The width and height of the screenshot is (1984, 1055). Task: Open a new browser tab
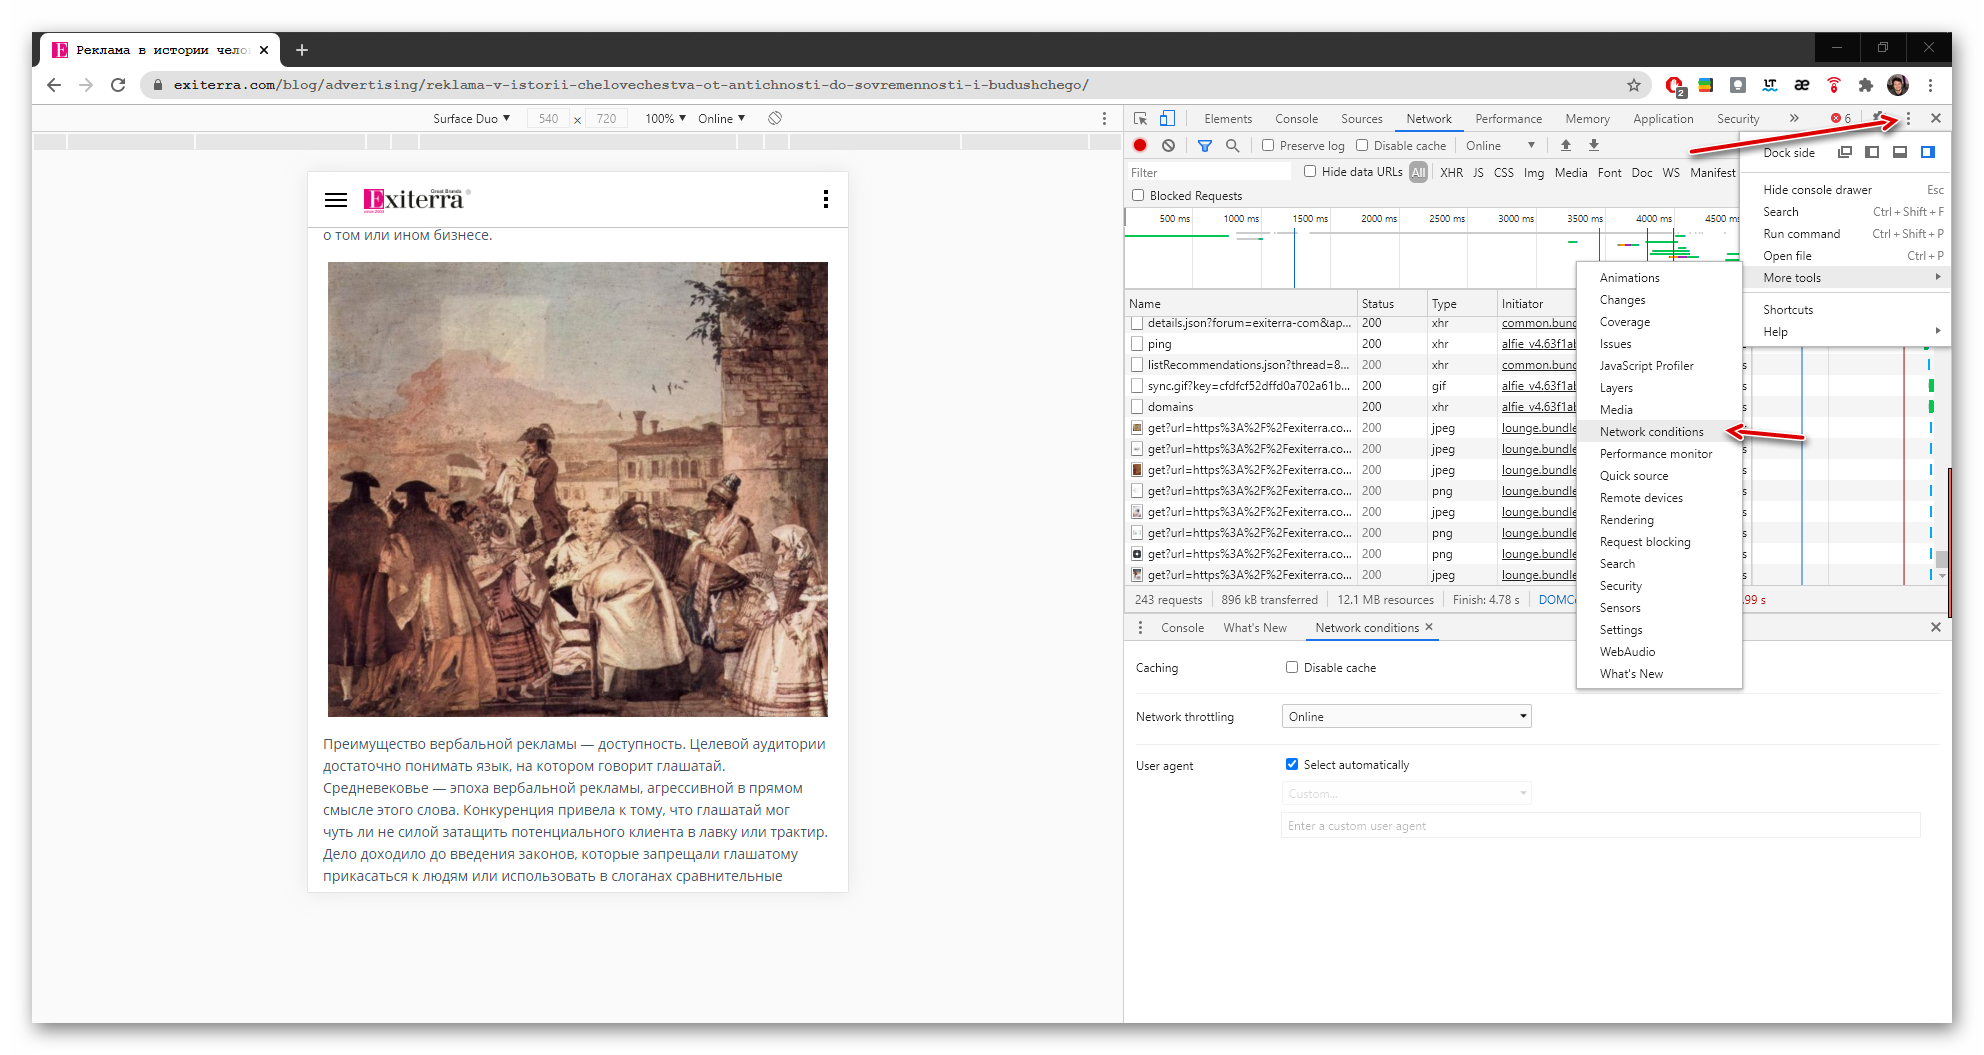[x=302, y=50]
